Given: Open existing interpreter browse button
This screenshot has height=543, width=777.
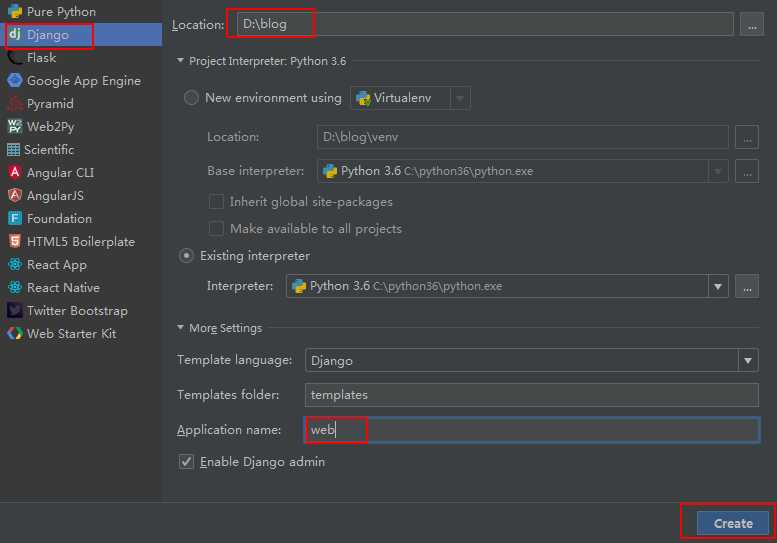Looking at the screenshot, I should point(747,286).
